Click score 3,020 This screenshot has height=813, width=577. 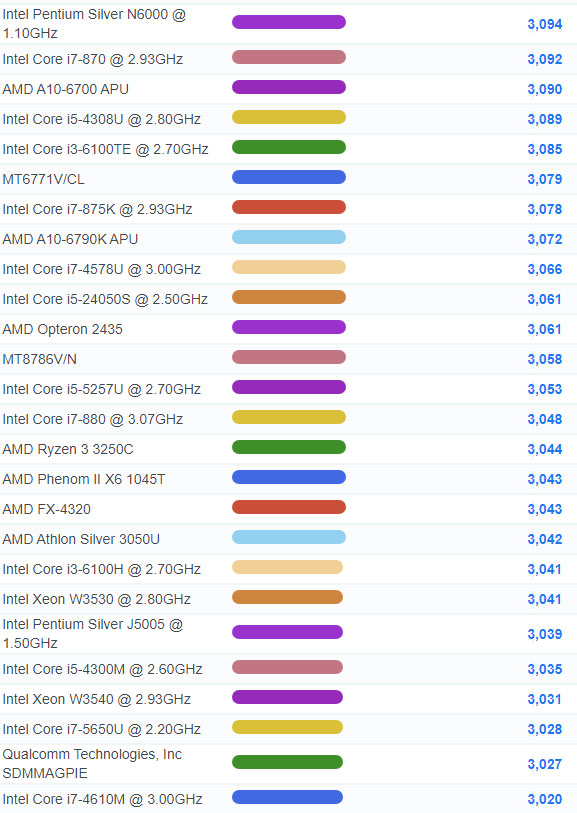(x=545, y=800)
